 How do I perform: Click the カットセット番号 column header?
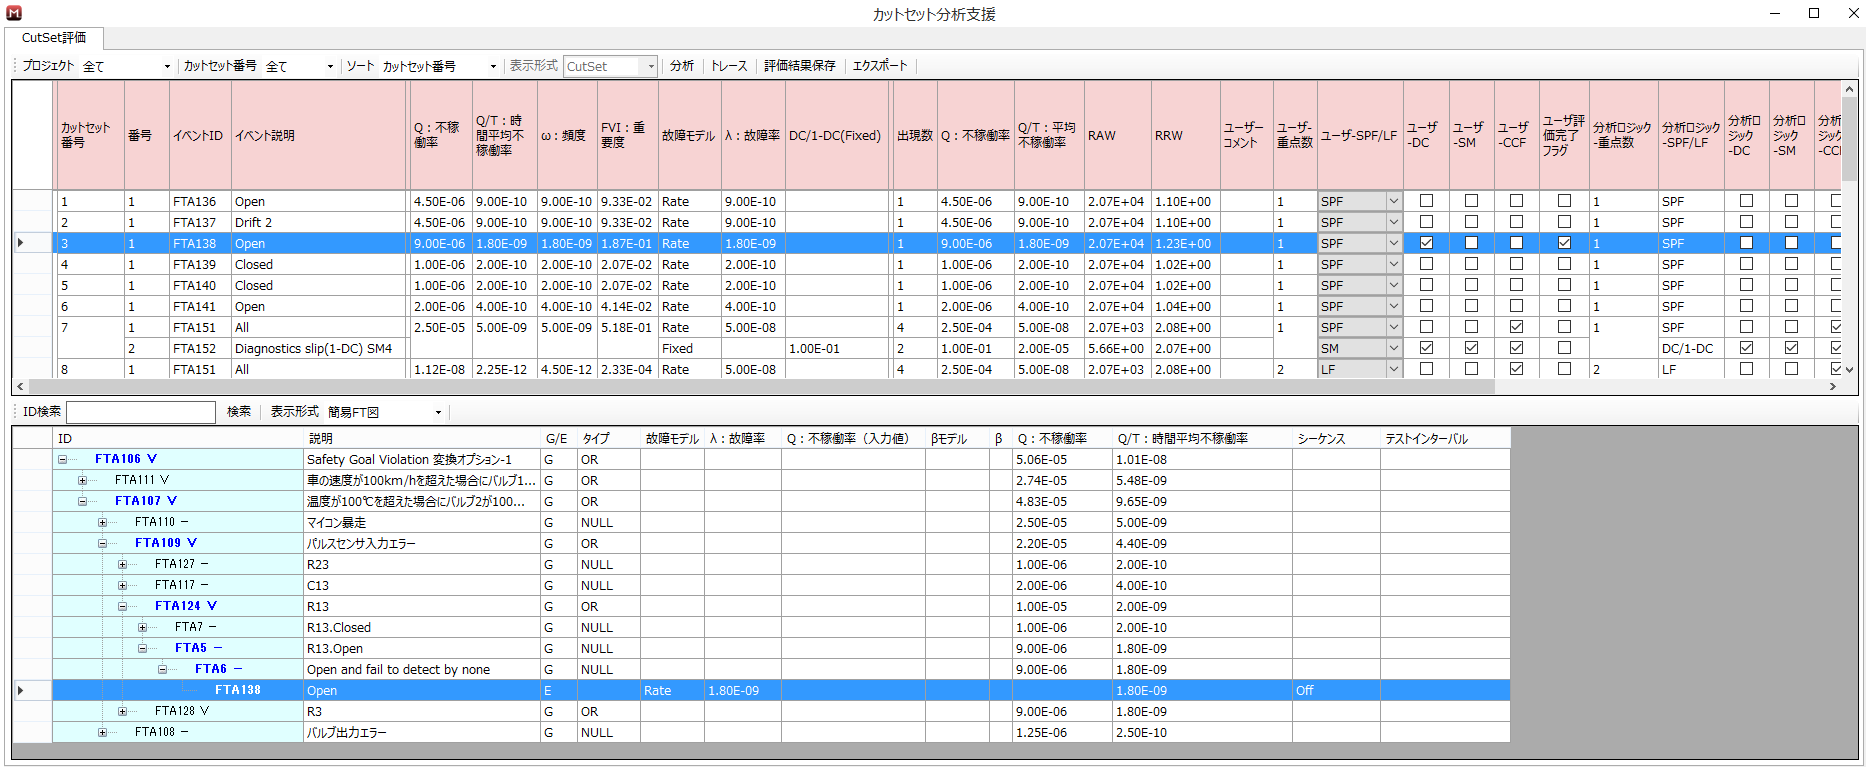point(90,135)
